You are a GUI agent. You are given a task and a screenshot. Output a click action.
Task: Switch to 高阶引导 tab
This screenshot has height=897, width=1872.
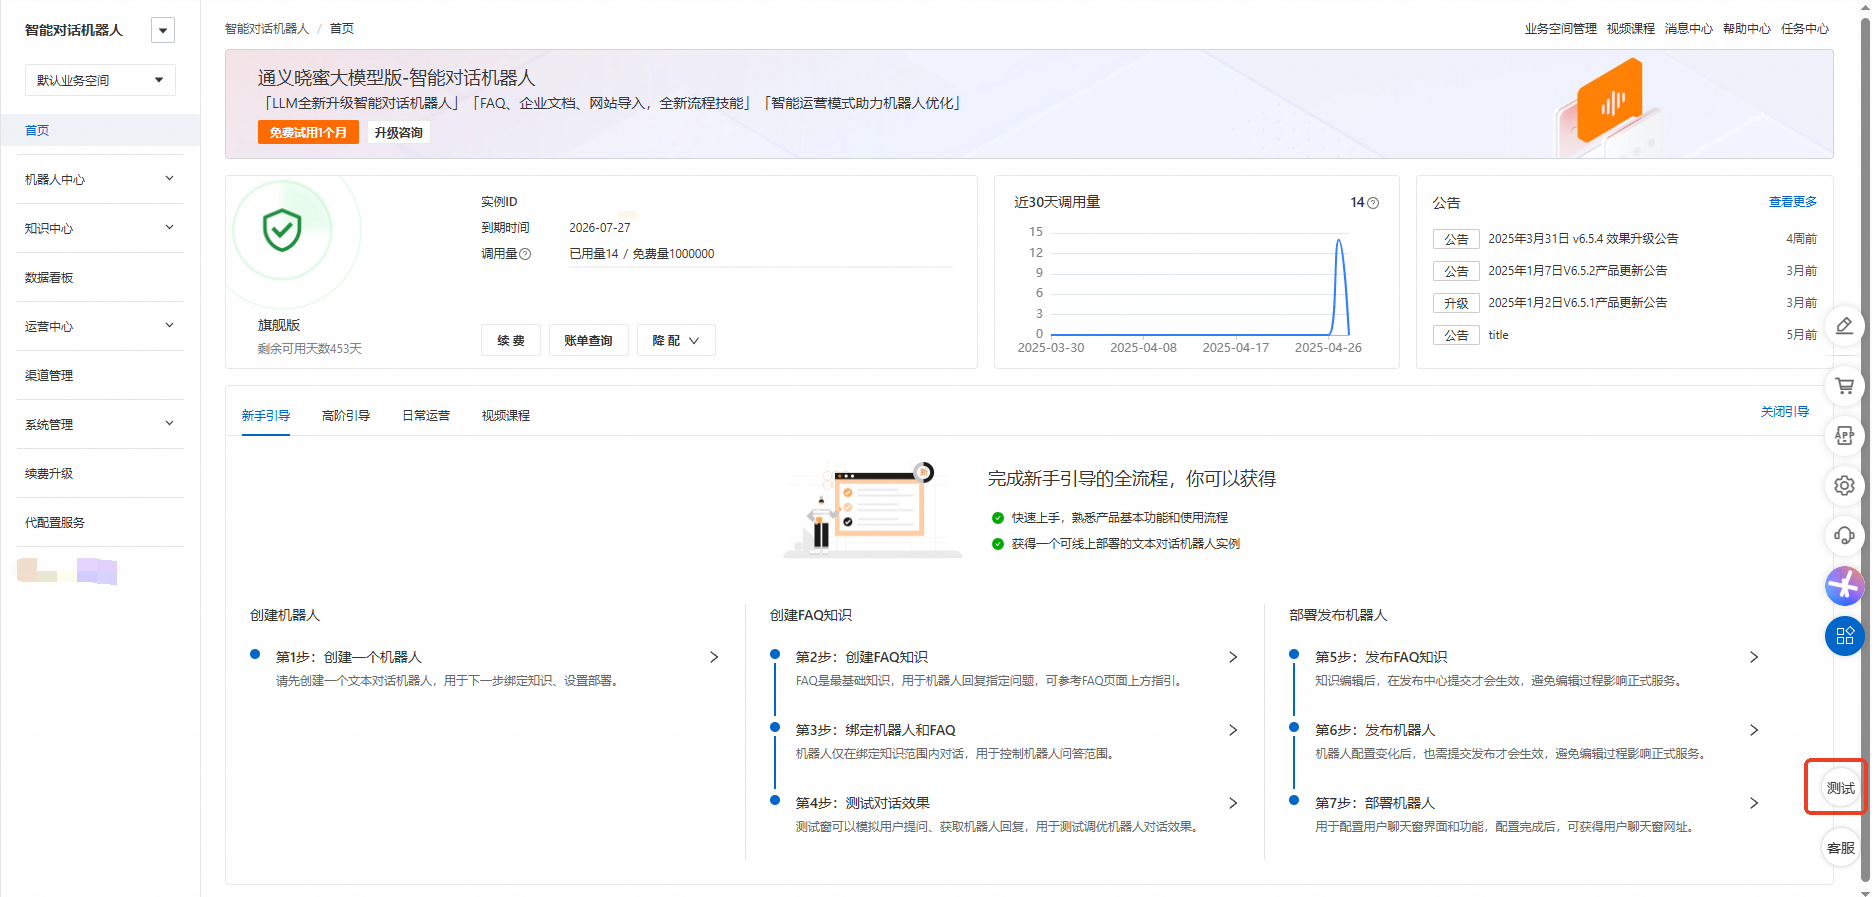click(x=346, y=415)
